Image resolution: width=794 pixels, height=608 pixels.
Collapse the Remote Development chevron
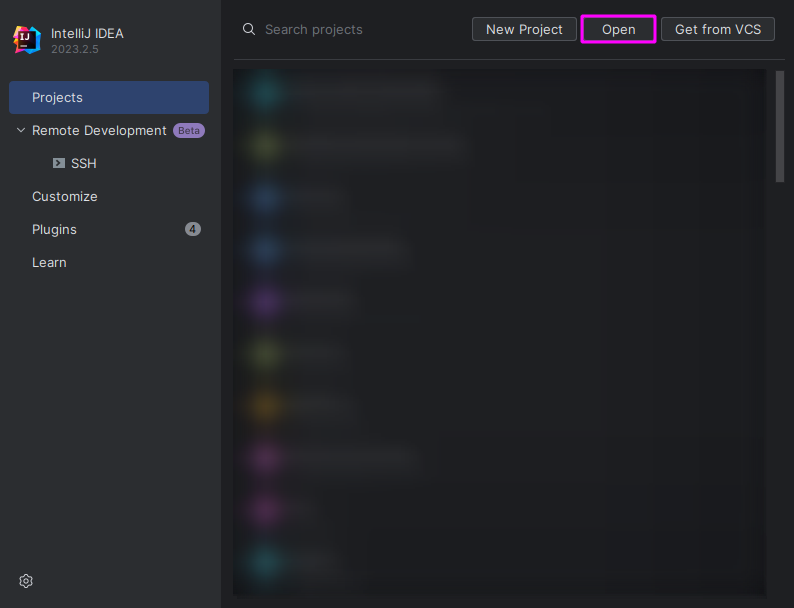21,130
